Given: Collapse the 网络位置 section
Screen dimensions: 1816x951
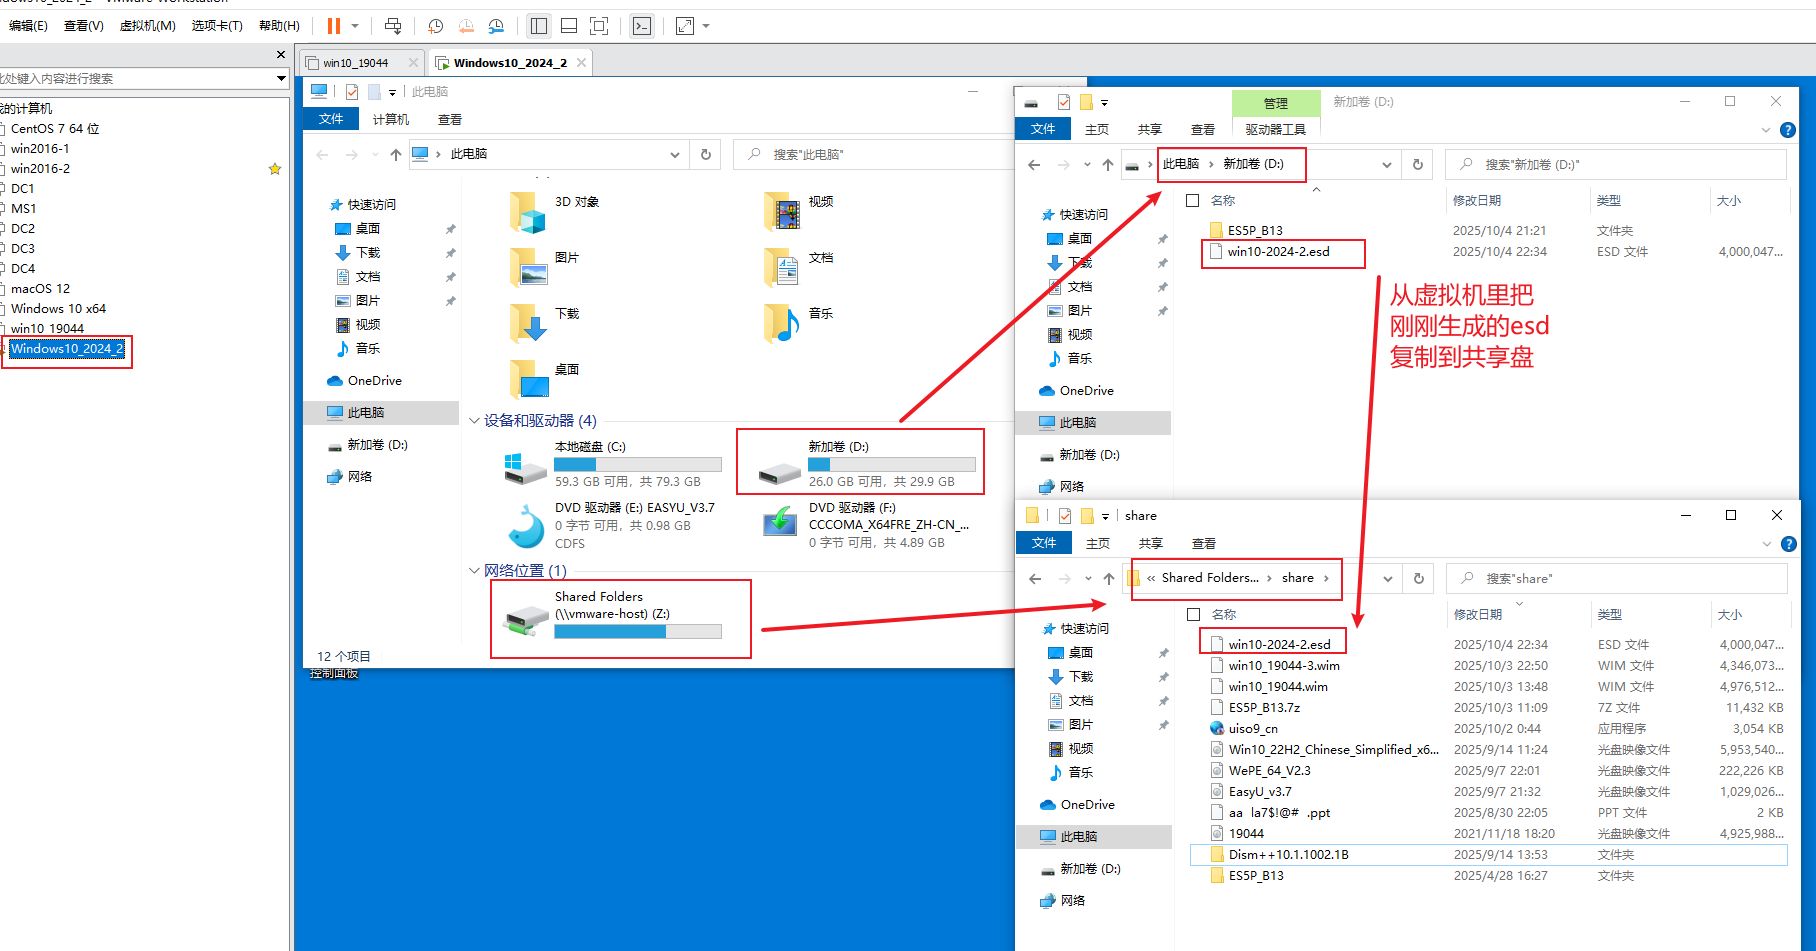Looking at the screenshot, I should (474, 571).
